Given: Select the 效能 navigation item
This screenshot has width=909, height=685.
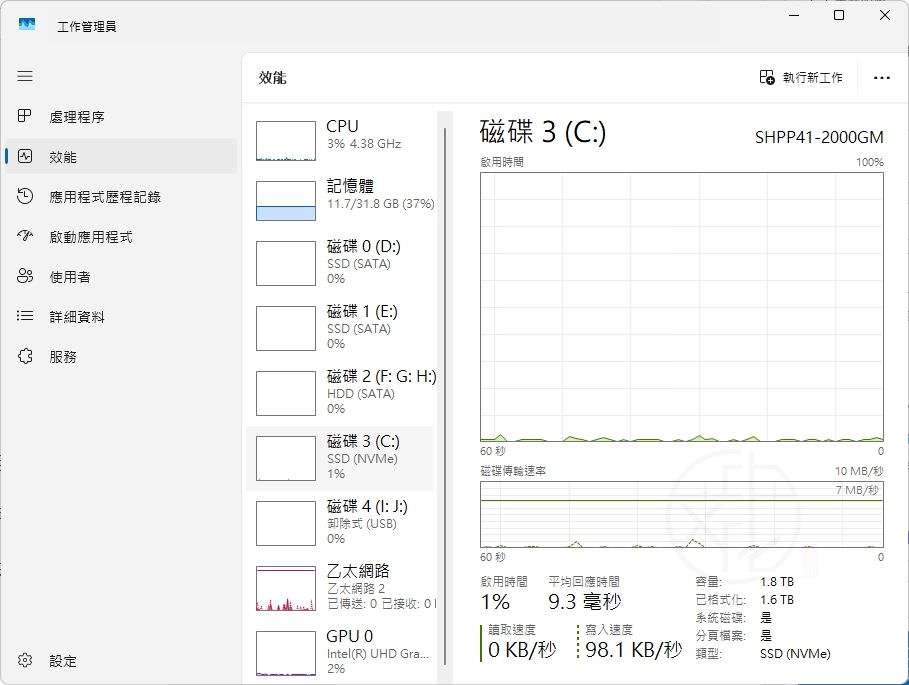Looking at the screenshot, I should pyautogui.click(x=121, y=156).
